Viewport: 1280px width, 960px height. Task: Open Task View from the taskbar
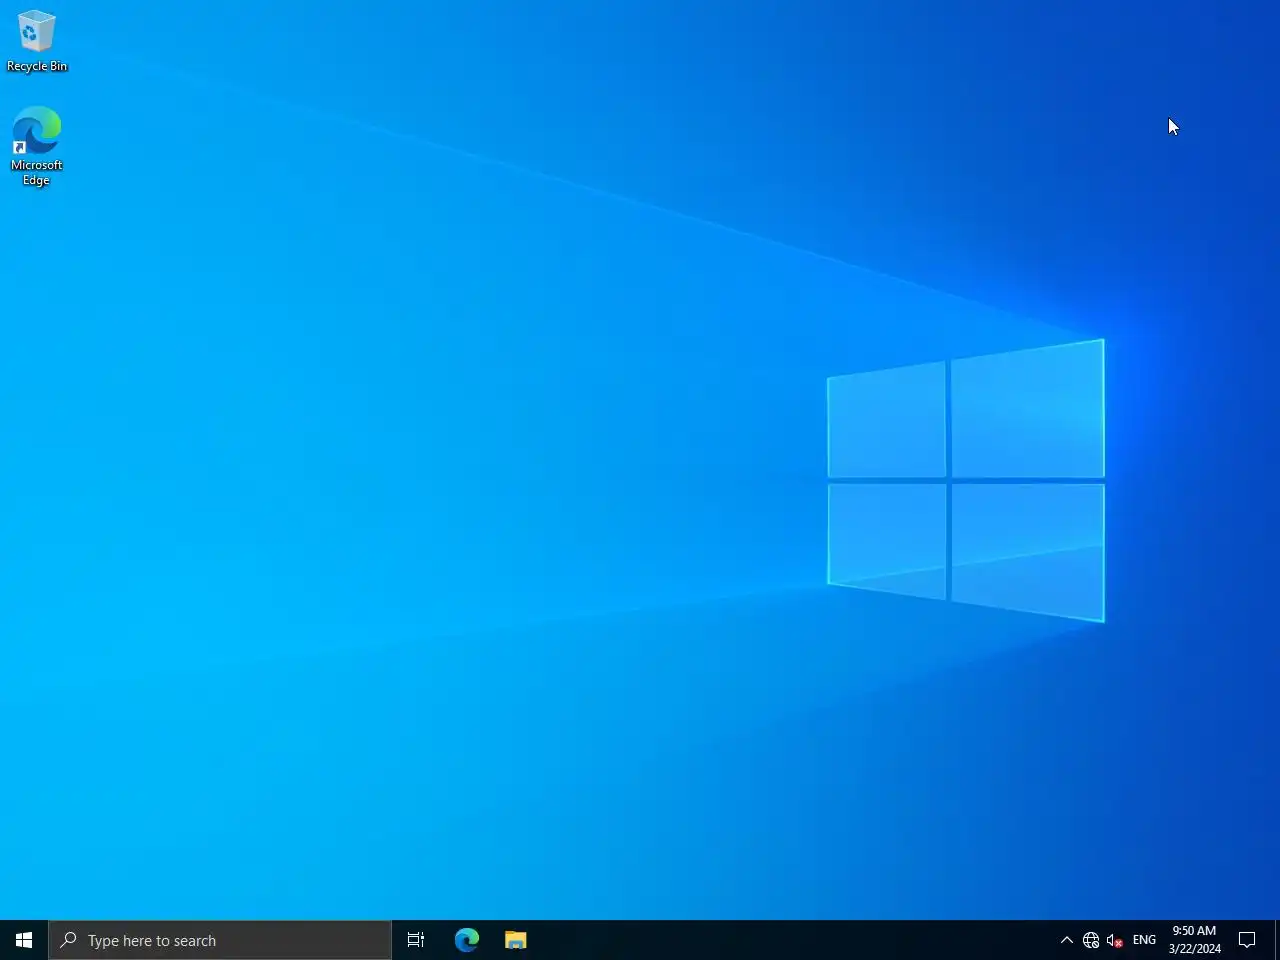click(x=416, y=940)
